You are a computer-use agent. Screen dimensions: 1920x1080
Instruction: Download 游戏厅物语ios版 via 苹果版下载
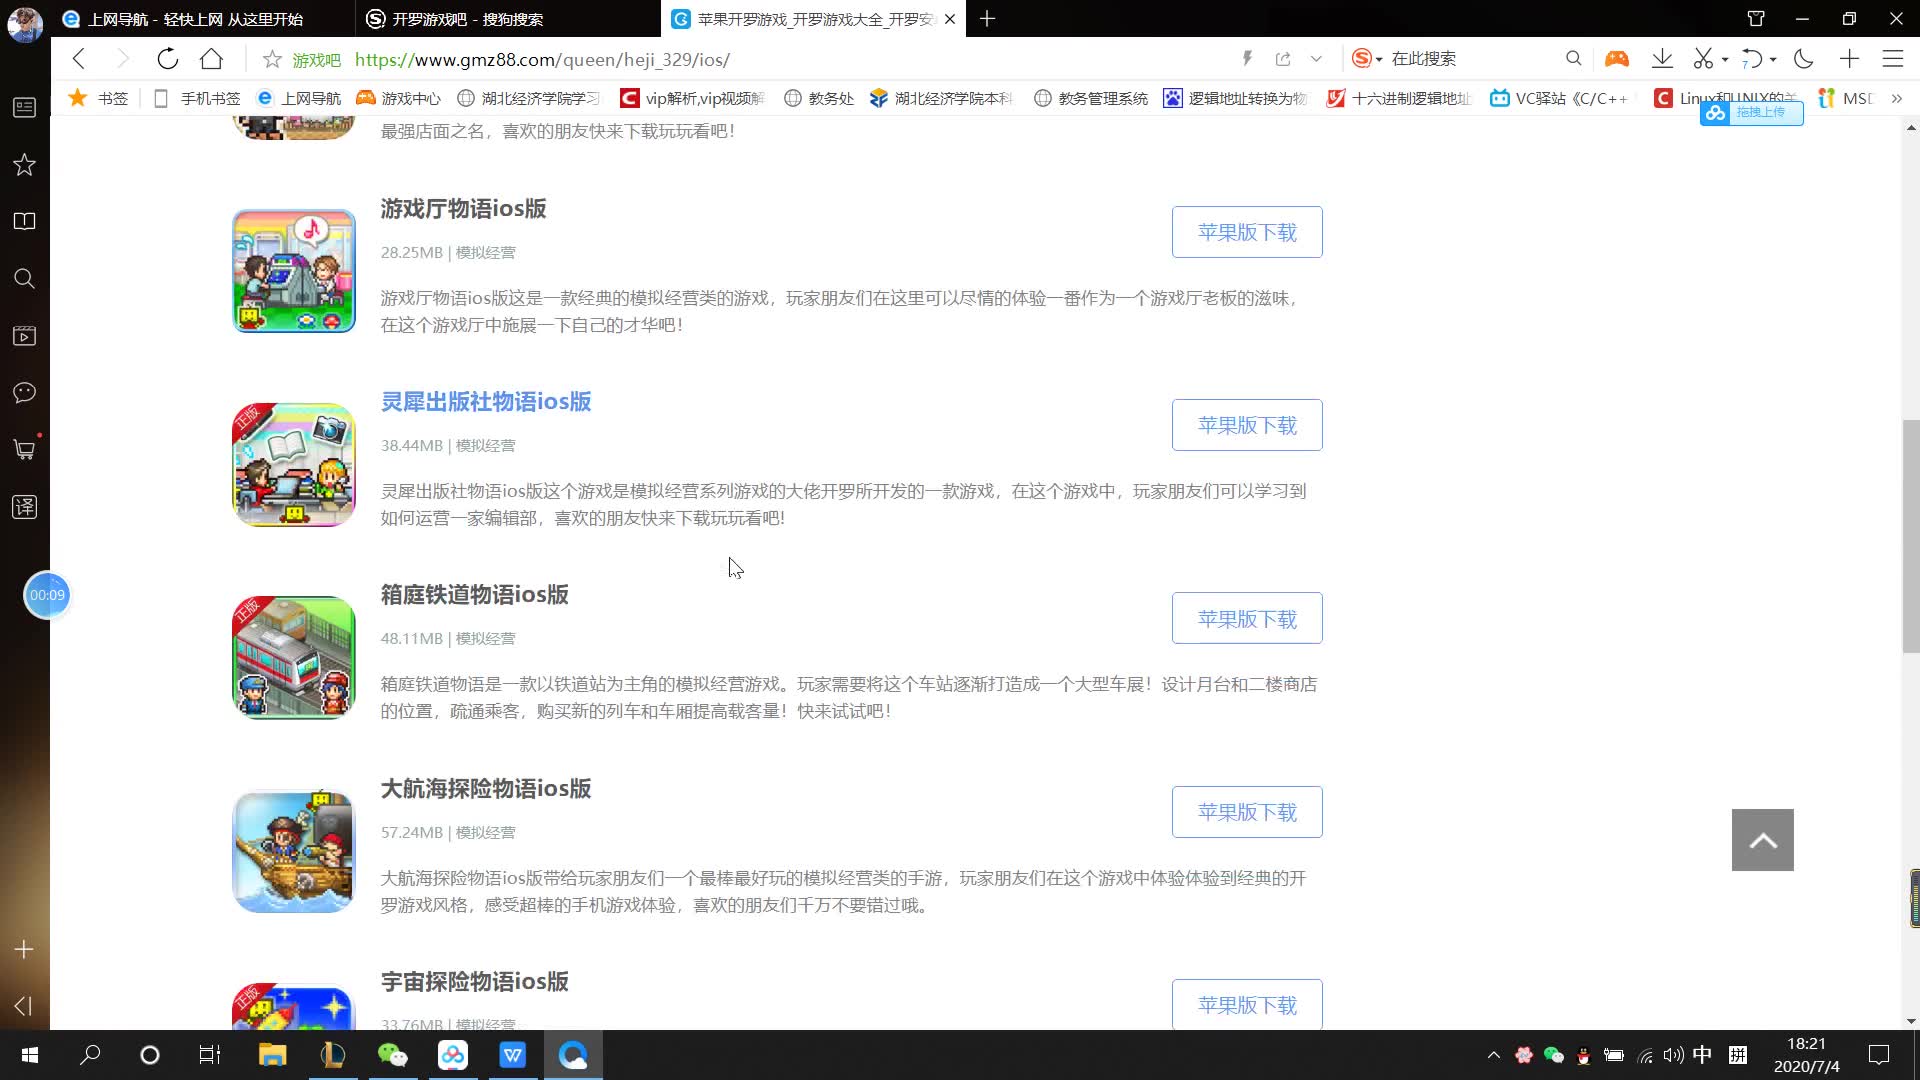pos(1247,232)
